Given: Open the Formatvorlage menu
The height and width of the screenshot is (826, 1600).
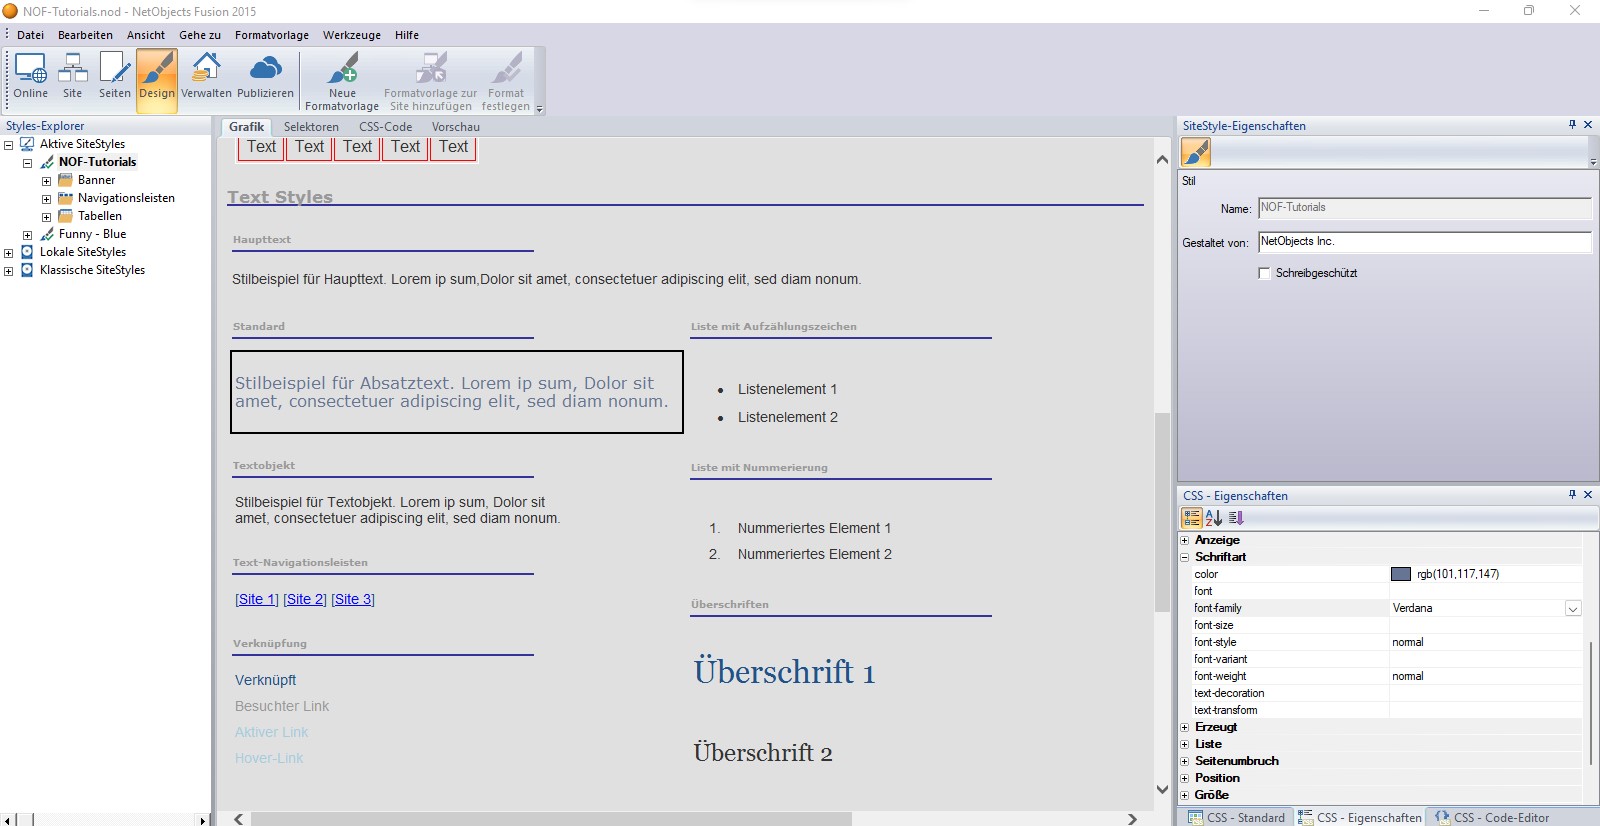Looking at the screenshot, I should 271,35.
